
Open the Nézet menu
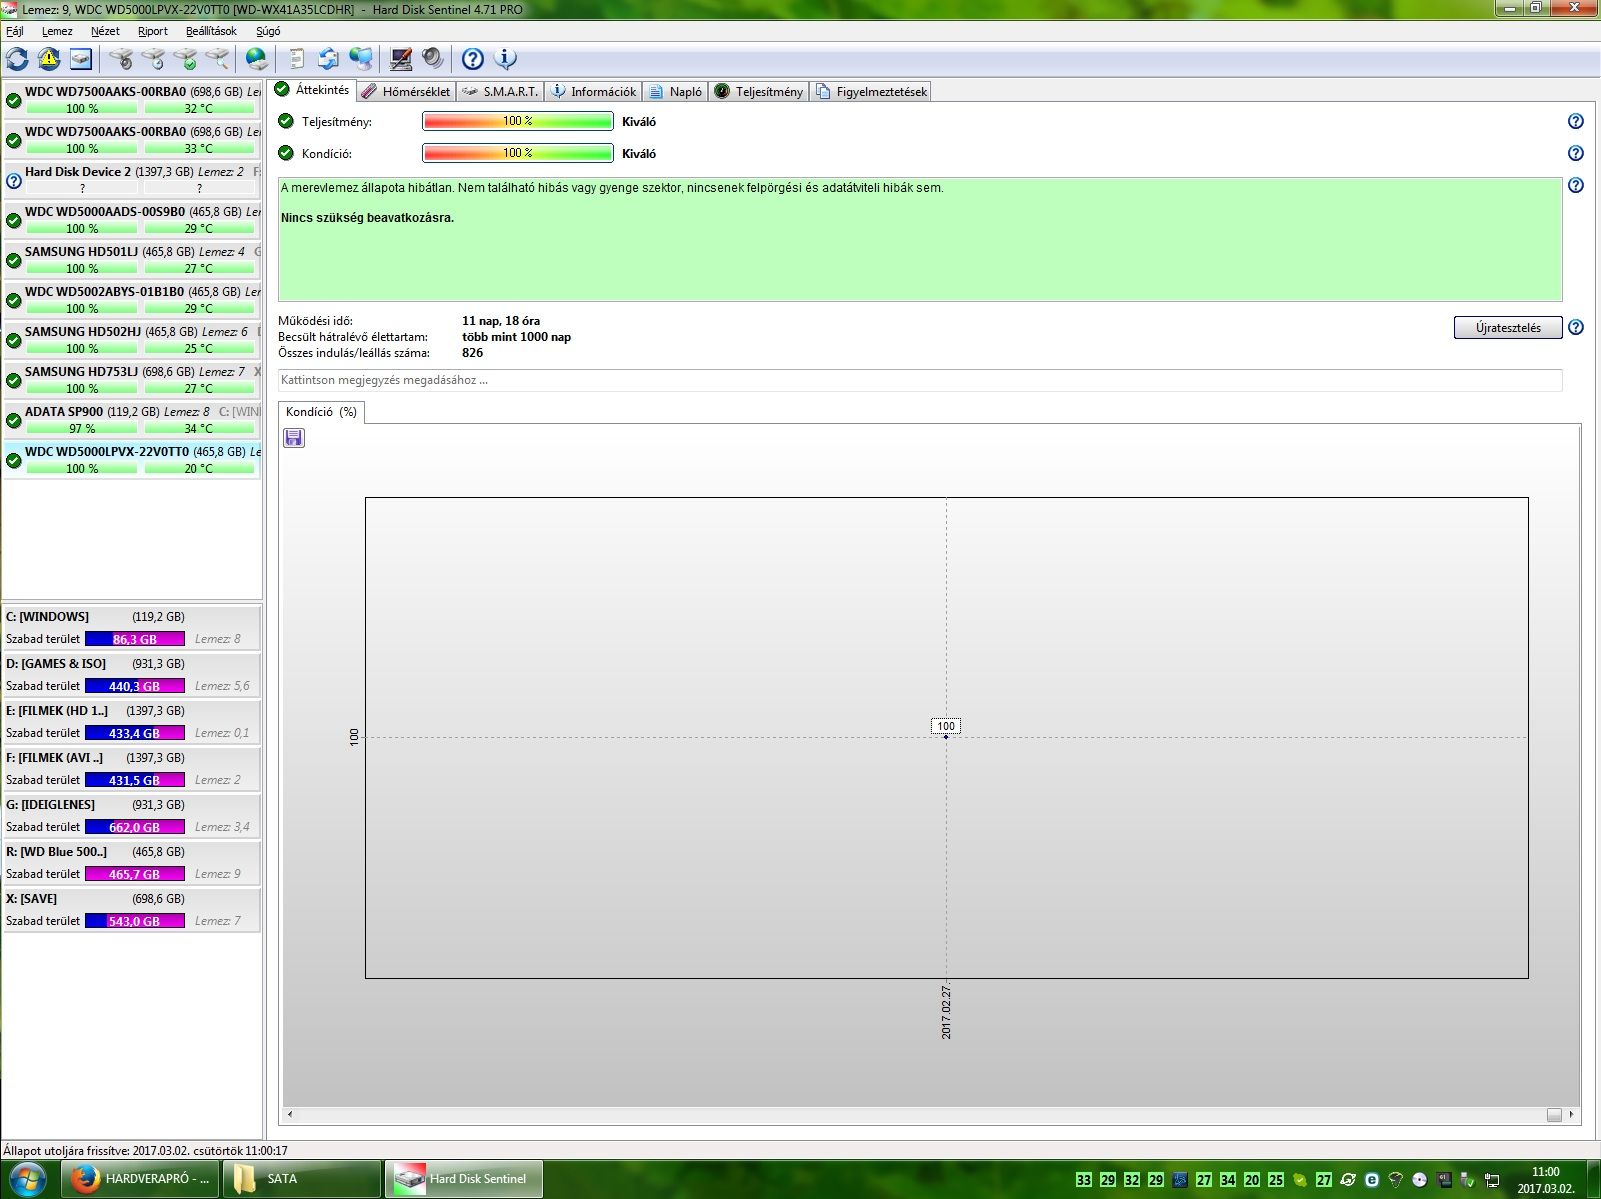coord(105,31)
